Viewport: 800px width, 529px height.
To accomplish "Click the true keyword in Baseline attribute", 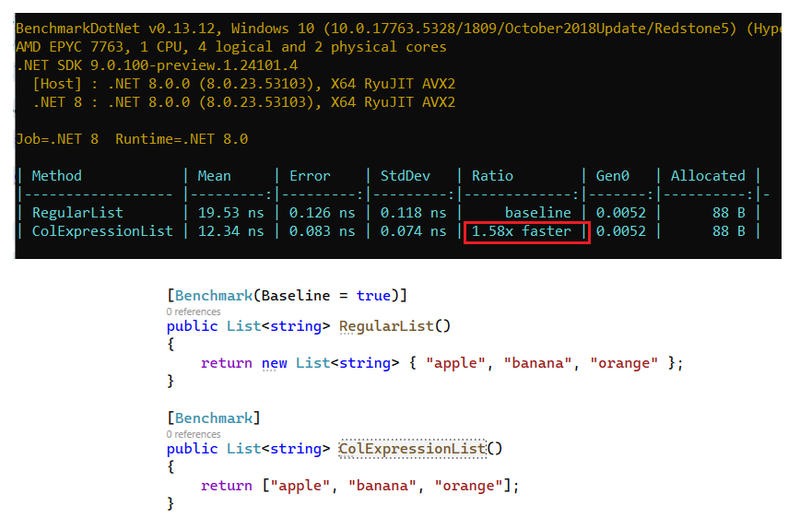I will (373, 295).
